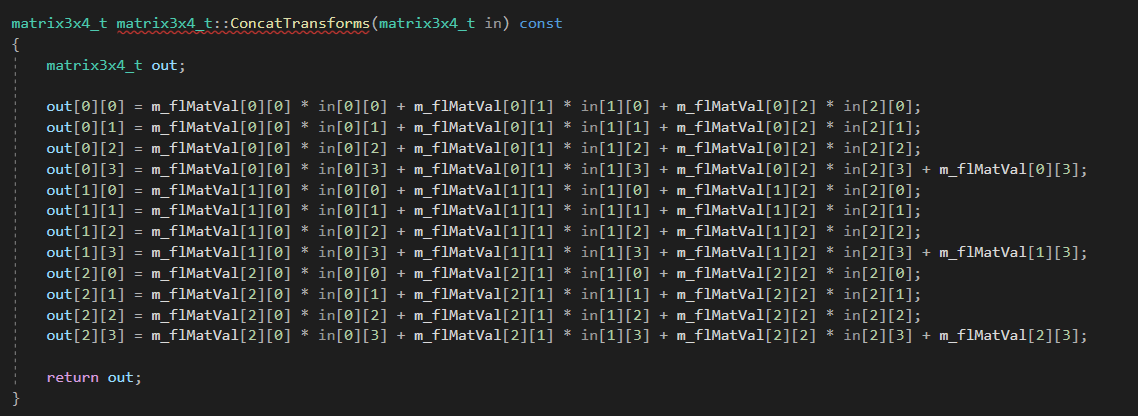Image resolution: width=1138 pixels, height=416 pixels.
Task: Click m_flMatVal[1][3] at end of out[1][3] line
Action: coord(1010,253)
